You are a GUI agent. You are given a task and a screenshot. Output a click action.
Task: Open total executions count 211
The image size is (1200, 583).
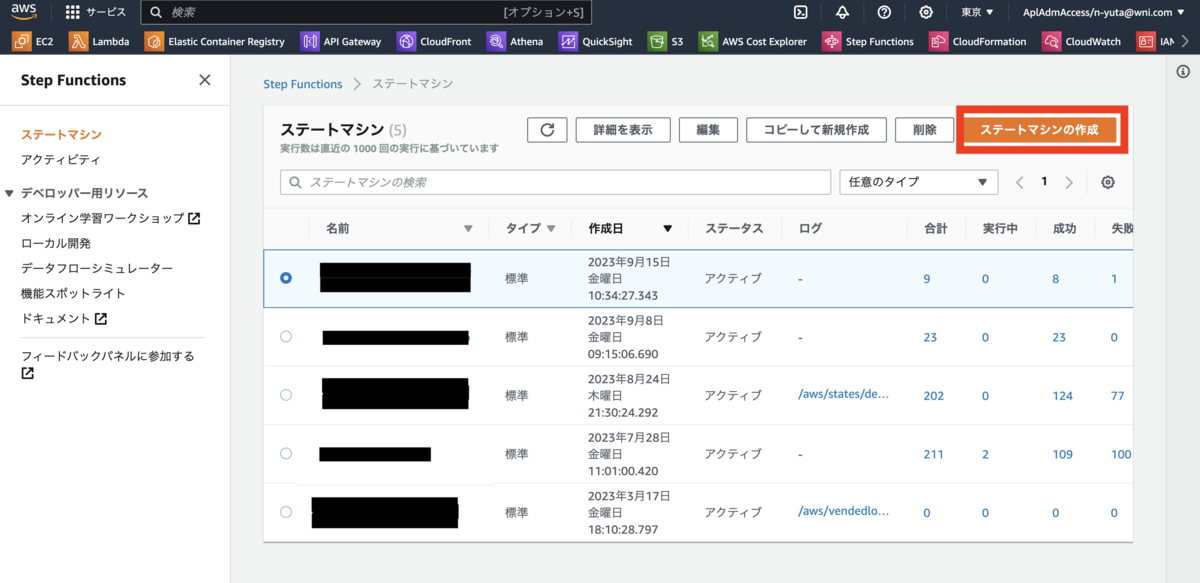[933, 454]
